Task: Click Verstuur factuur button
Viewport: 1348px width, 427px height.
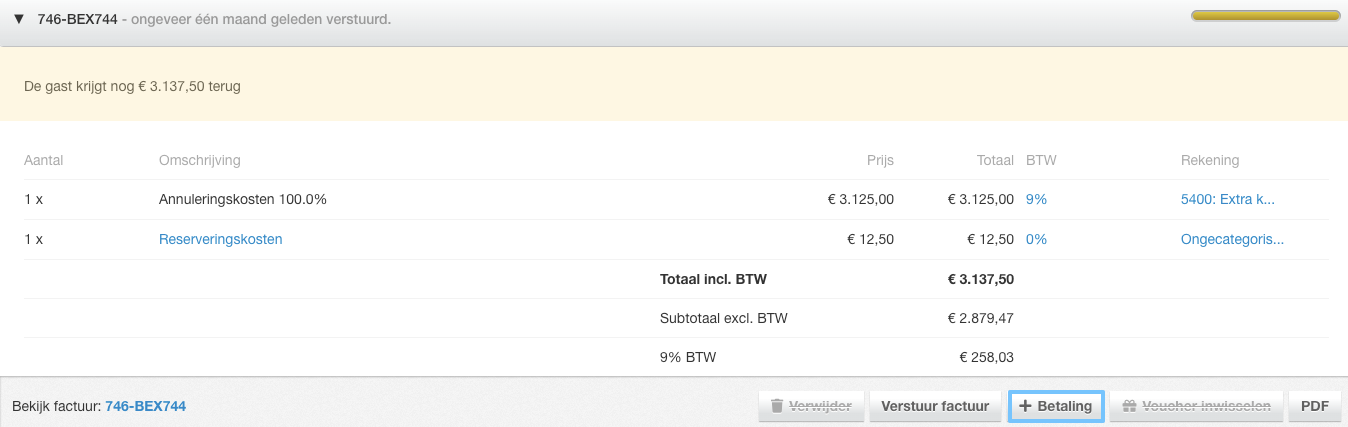Action: (935, 406)
